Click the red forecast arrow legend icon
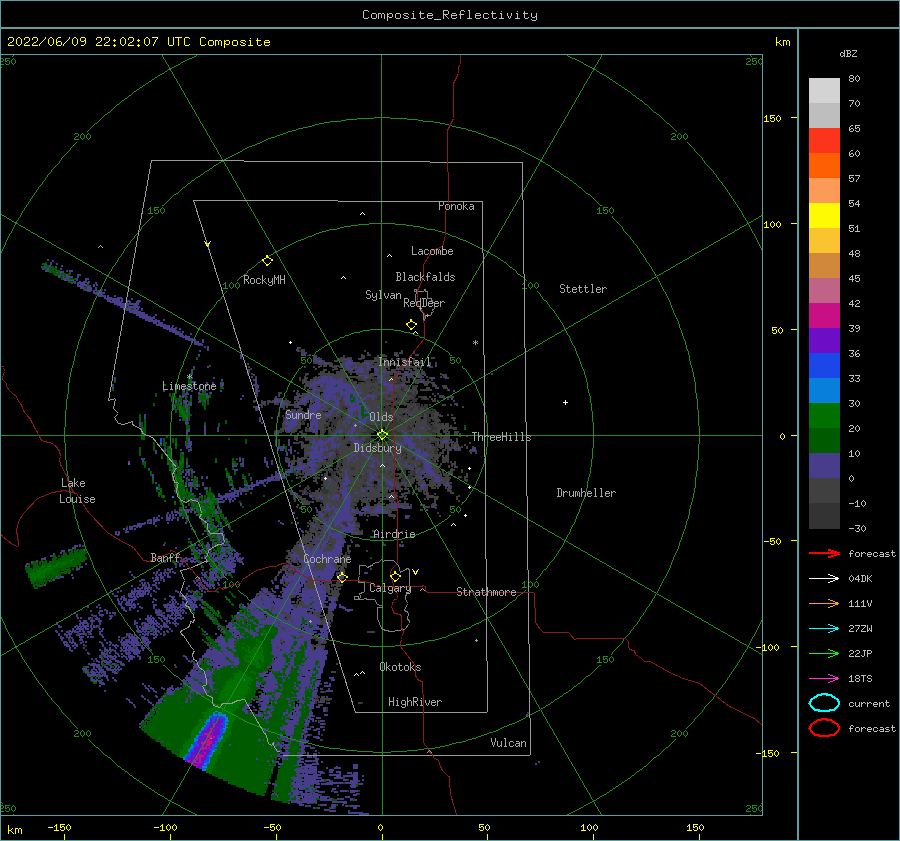Image resolution: width=900 pixels, height=841 pixels. [824, 553]
